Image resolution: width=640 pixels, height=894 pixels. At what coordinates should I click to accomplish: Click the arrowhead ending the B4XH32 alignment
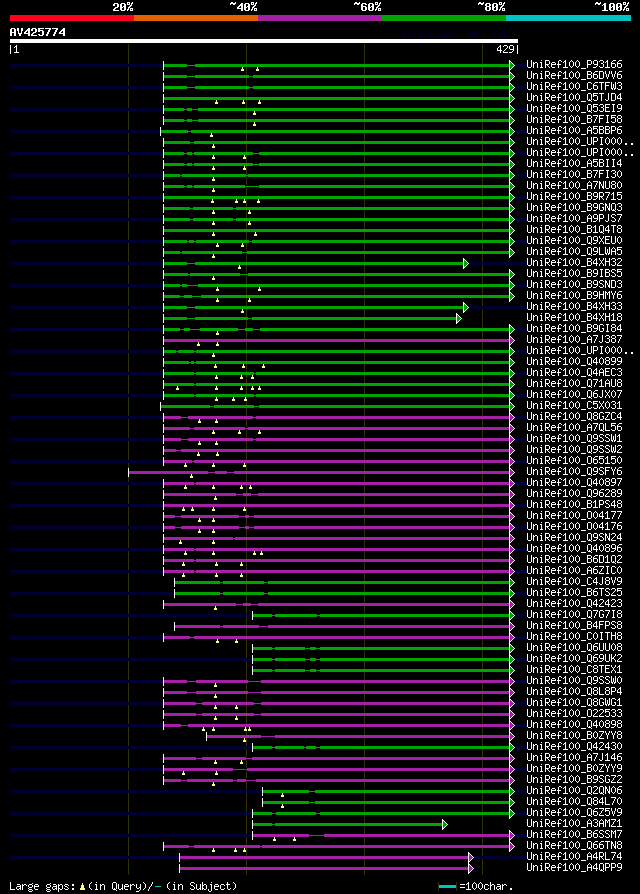tap(466, 263)
